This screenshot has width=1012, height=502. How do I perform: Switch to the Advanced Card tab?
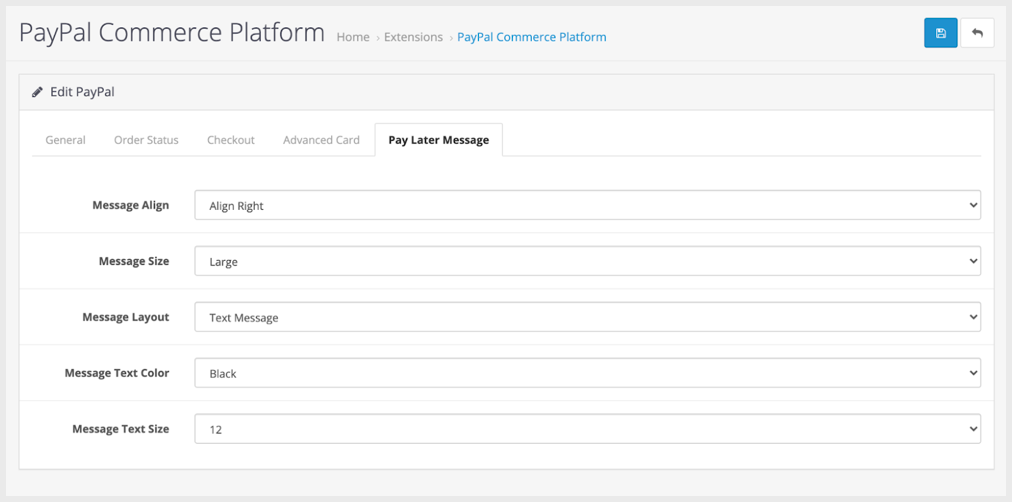321,140
